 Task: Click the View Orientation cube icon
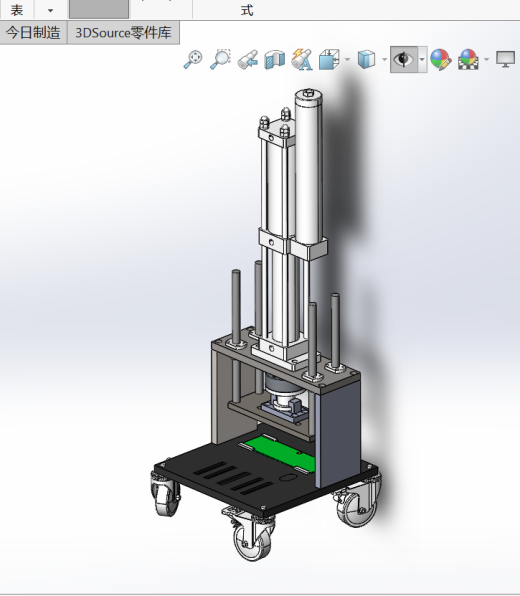tap(329, 60)
